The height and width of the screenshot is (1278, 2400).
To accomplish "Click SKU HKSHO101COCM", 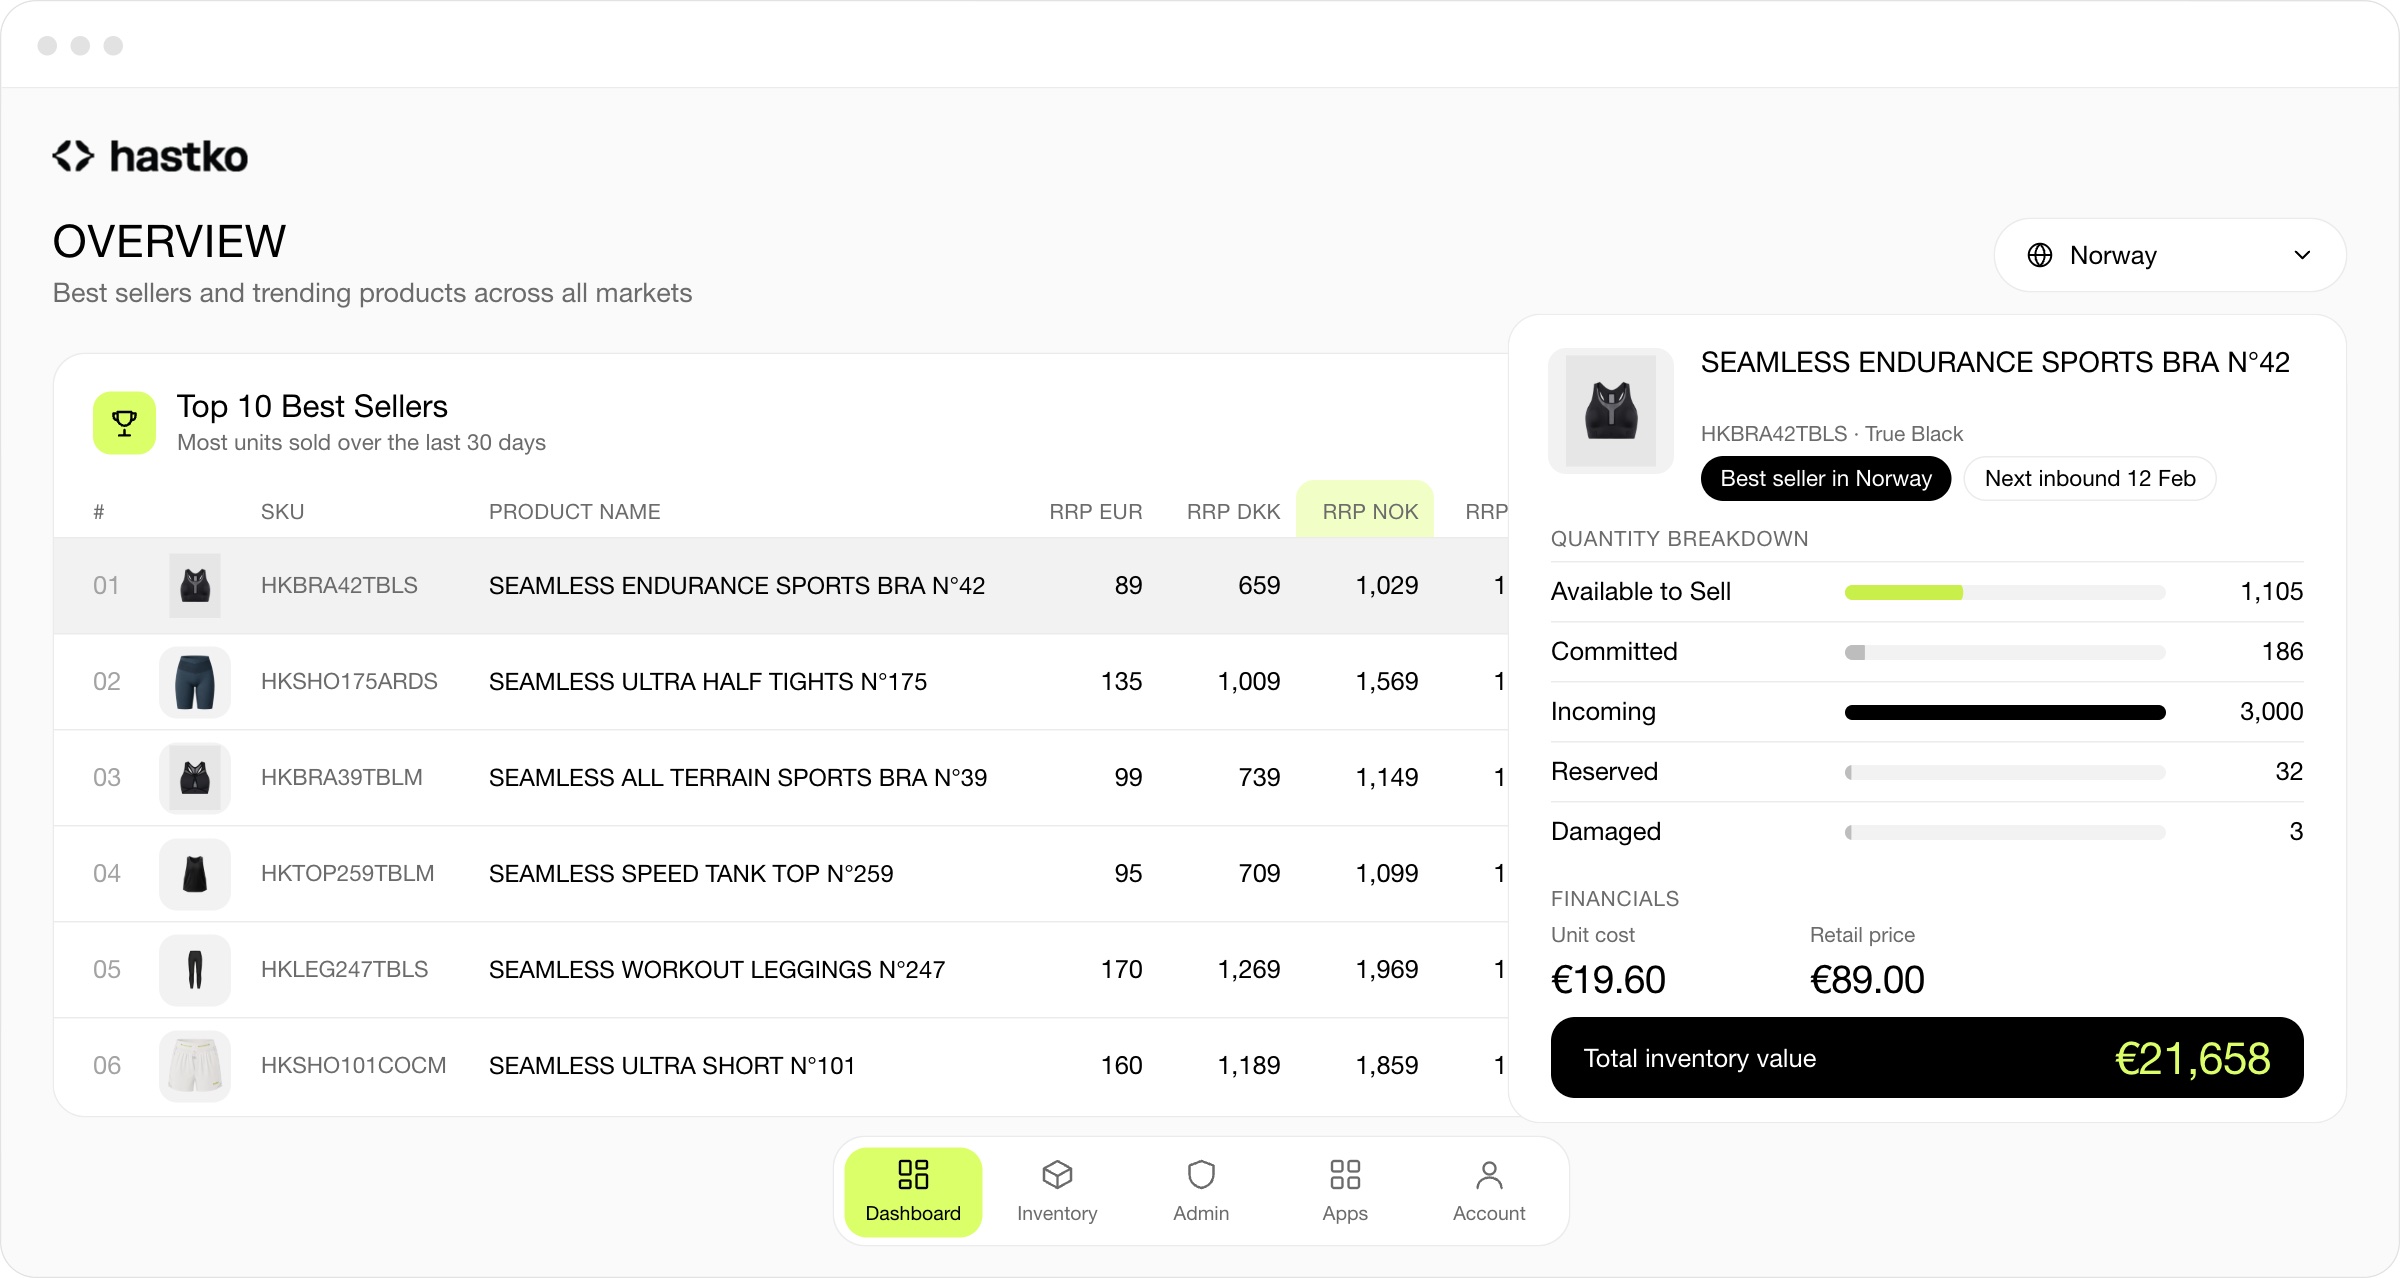I will click(354, 1065).
